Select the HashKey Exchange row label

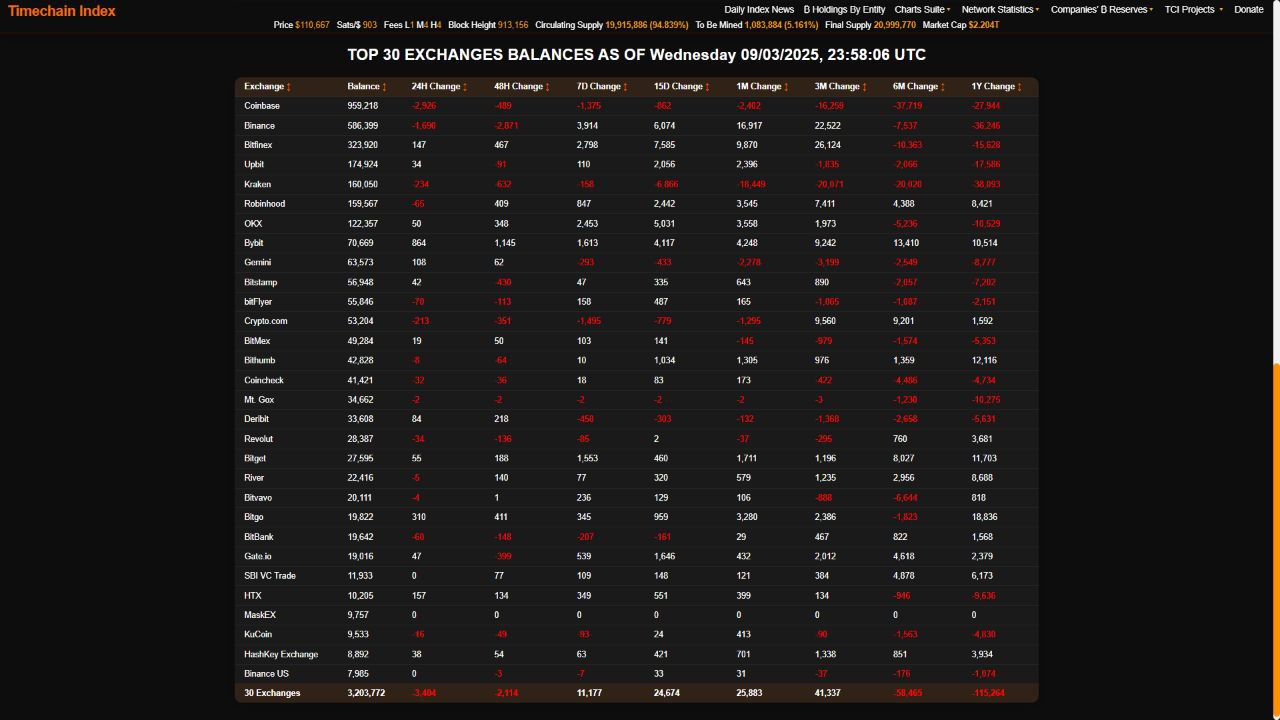coord(281,654)
